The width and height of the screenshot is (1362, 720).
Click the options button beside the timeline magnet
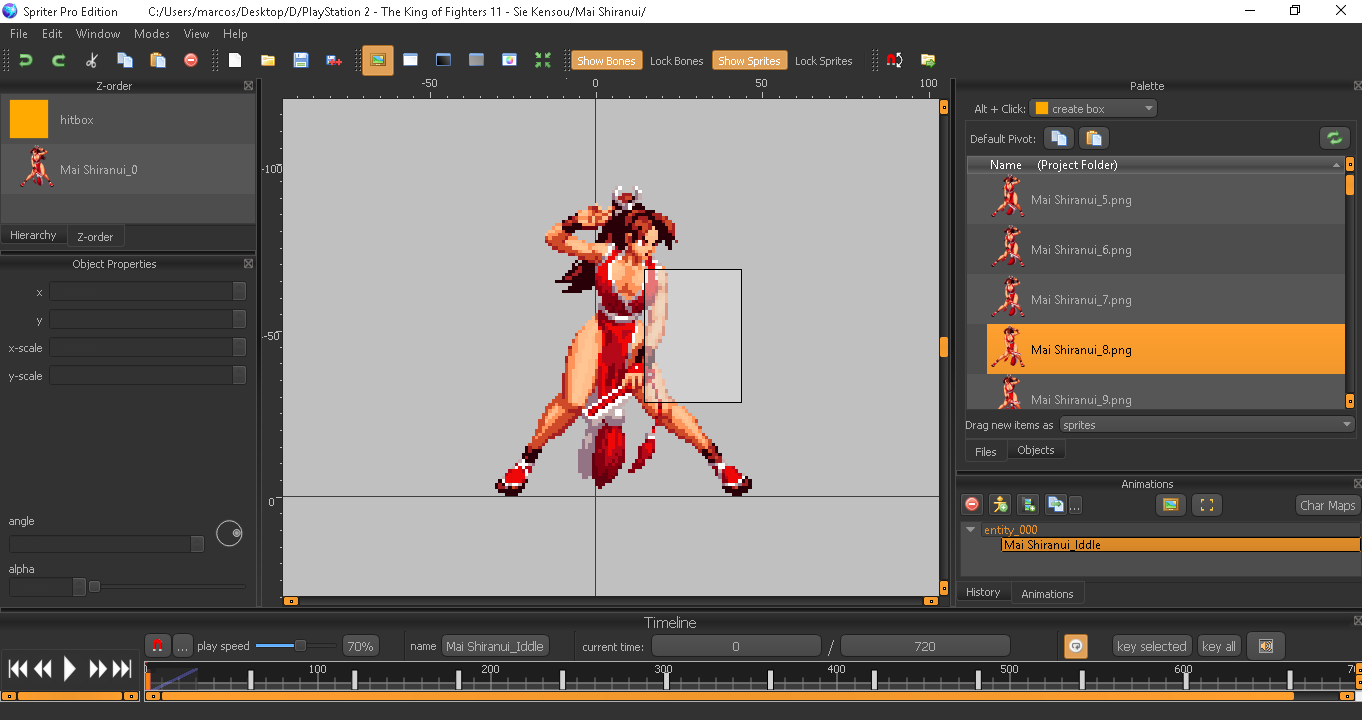(183, 646)
